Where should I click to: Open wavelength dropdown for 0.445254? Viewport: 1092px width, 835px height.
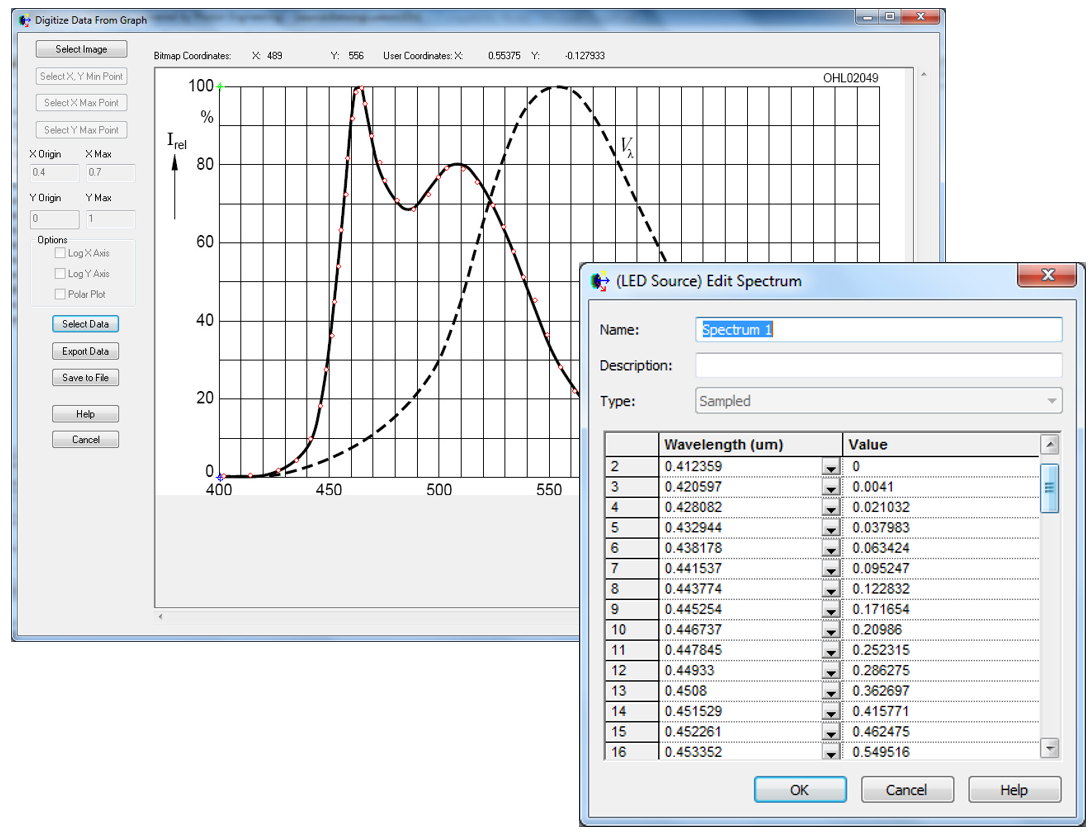click(x=830, y=610)
